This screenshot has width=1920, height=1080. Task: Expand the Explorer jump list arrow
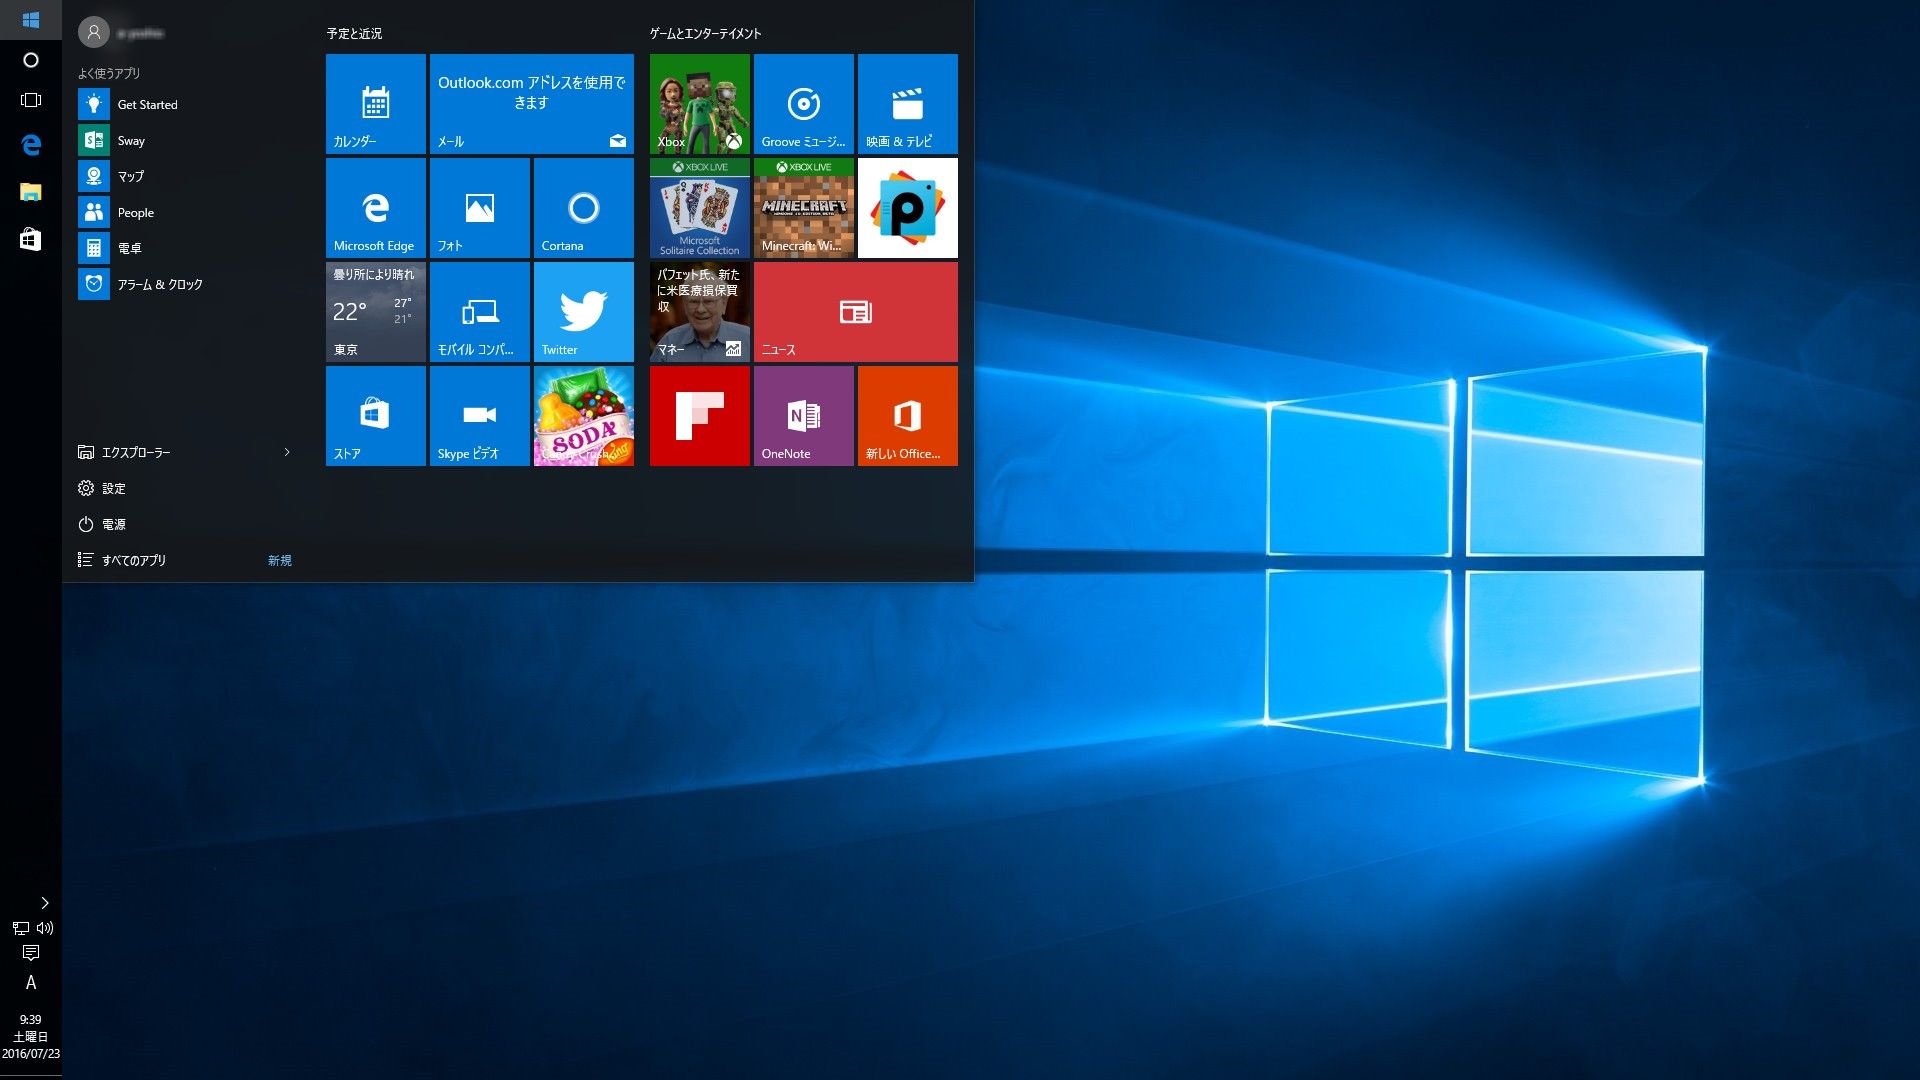pos(287,452)
